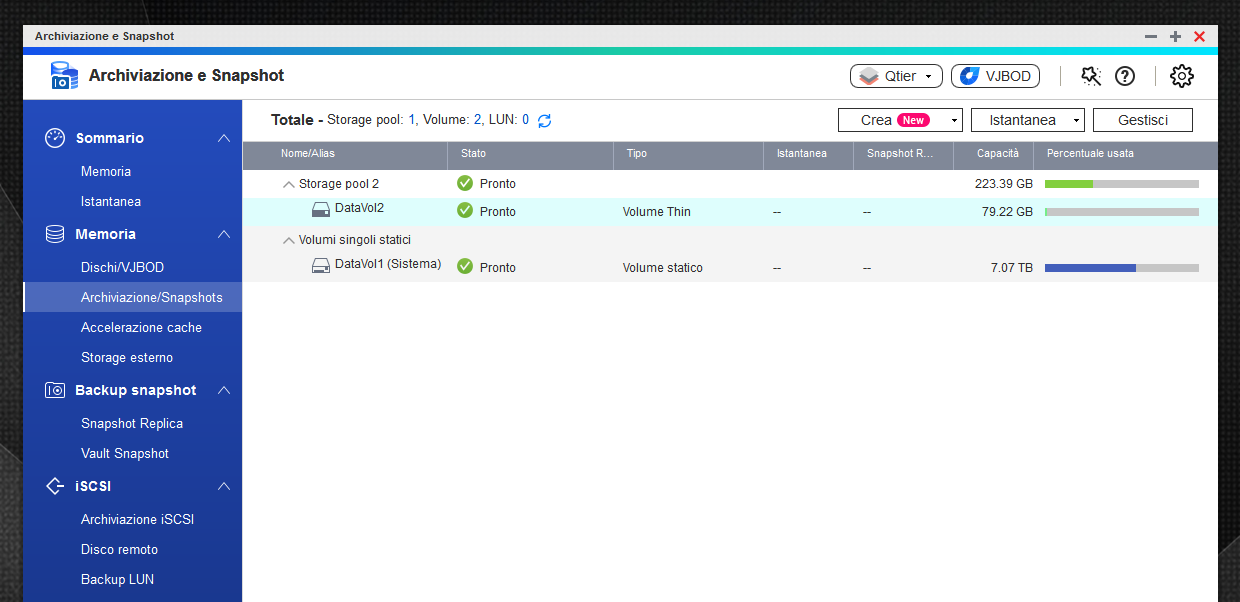Open the wizard magic wand icon
1240x602 pixels.
pos(1091,76)
